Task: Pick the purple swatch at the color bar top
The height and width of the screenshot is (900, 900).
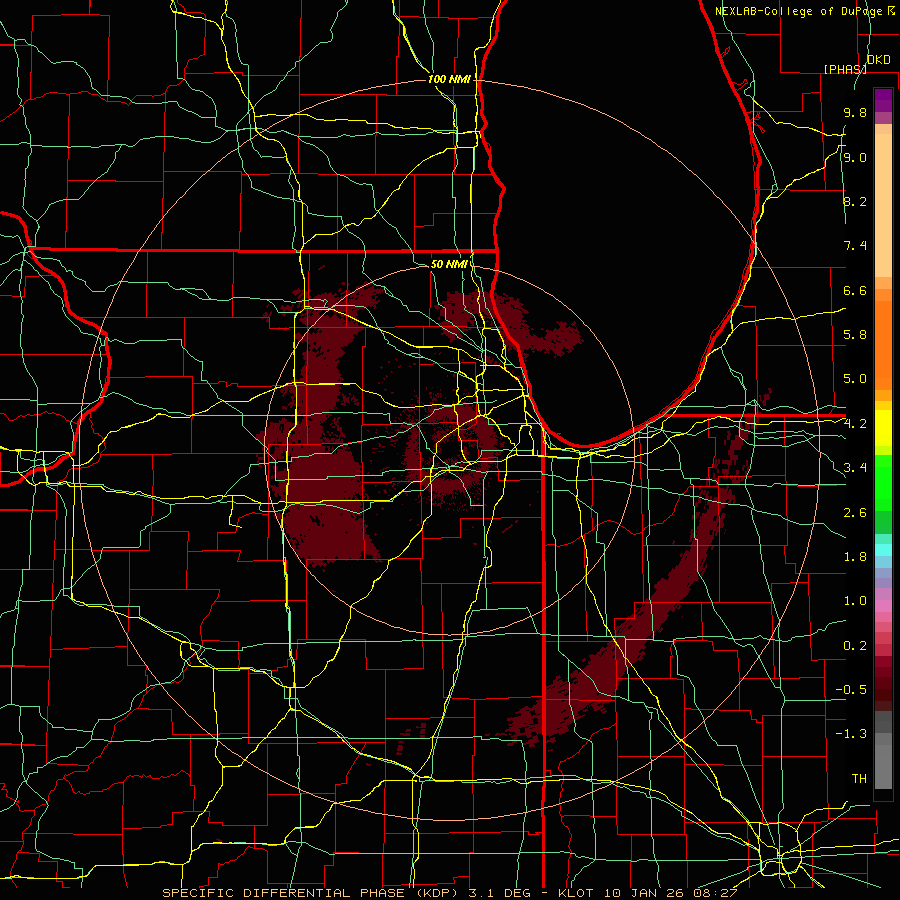Action: coord(883,100)
